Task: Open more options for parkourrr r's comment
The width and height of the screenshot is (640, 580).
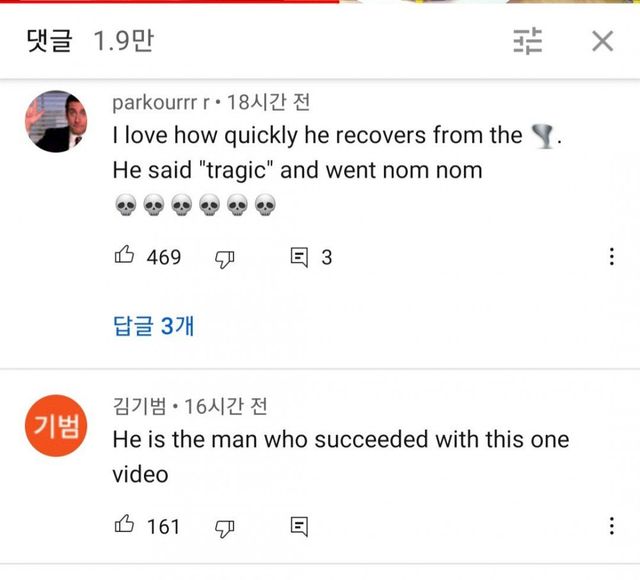Action: click(611, 257)
